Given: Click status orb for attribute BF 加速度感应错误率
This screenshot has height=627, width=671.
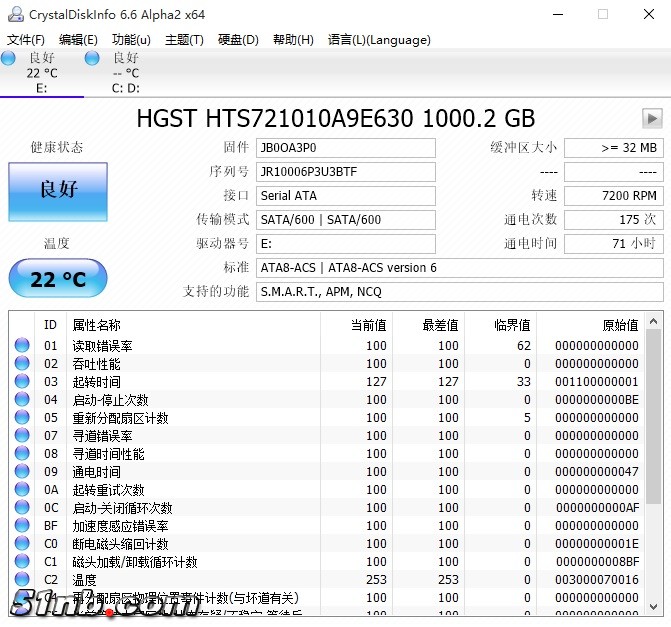Looking at the screenshot, I should pyautogui.click(x=22, y=525).
